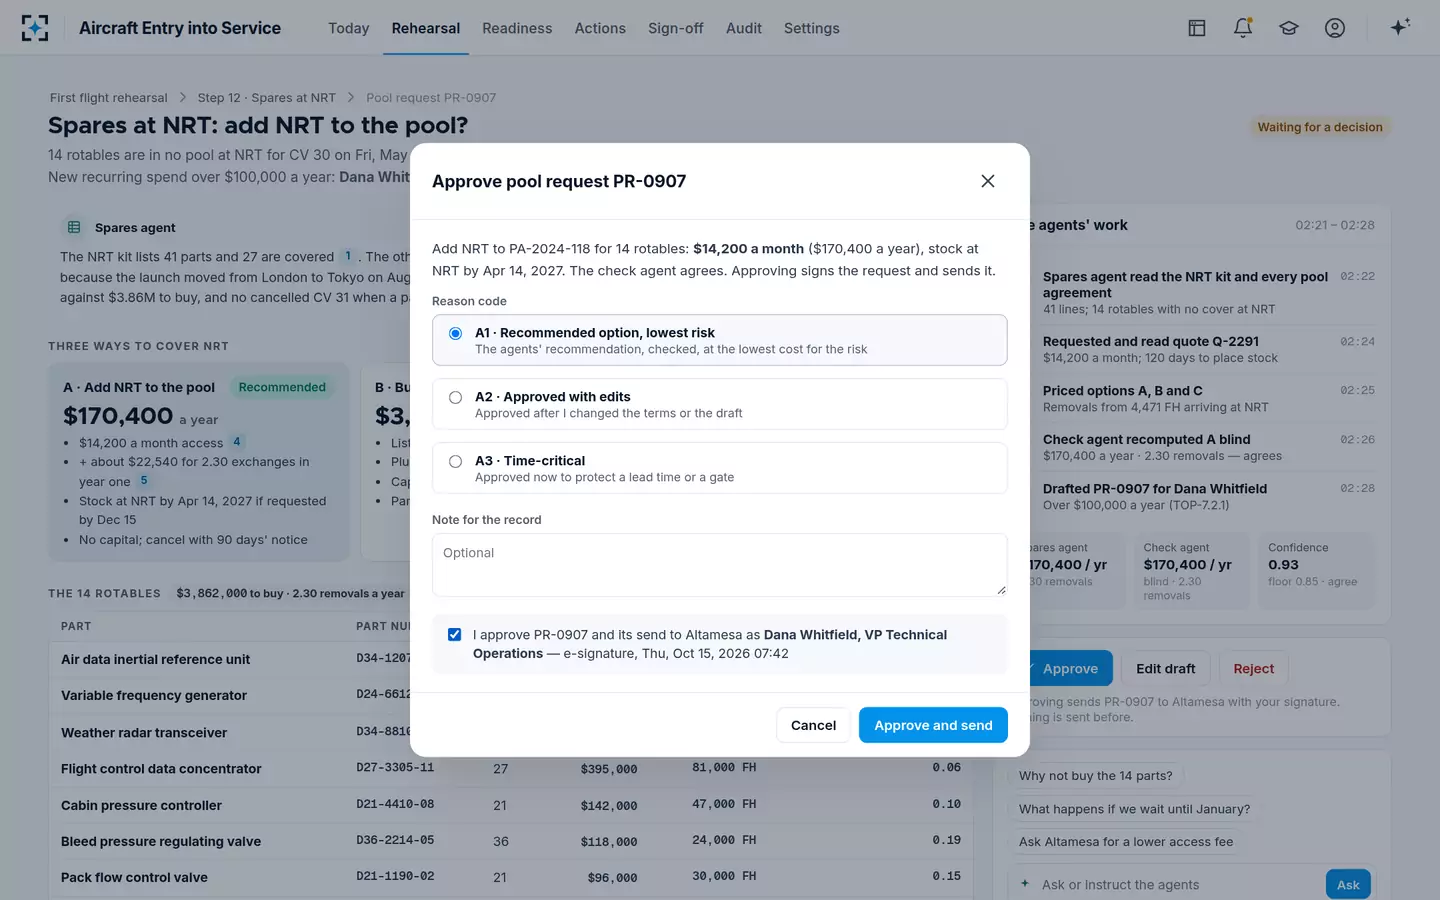The height and width of the screenshot is (900, 1440).
Task: Open notifications bell icon
Action: tap(1243, 28)
